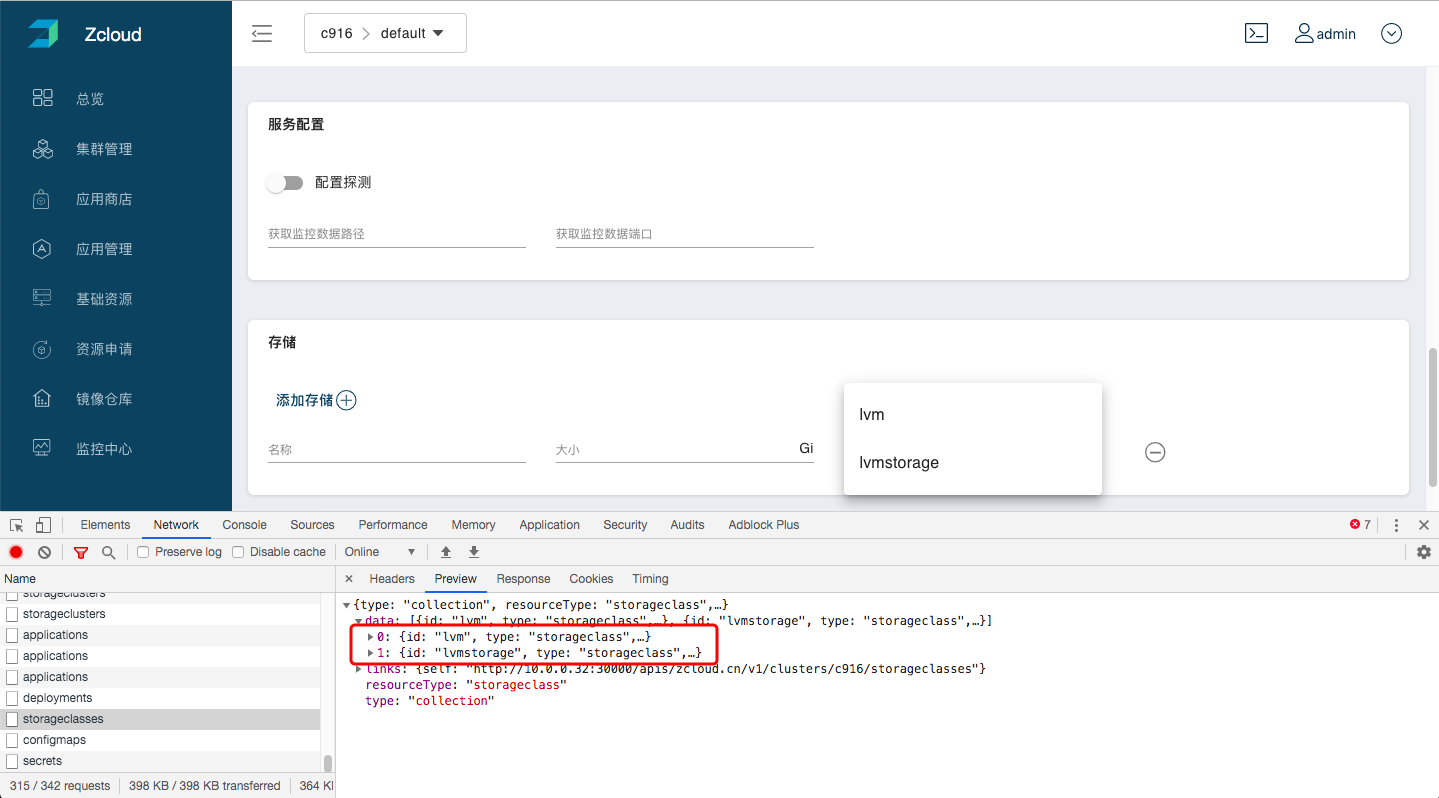Select the storageclasses request
The height and width of the screenshot is (798, 1439).
click(160, 719)
